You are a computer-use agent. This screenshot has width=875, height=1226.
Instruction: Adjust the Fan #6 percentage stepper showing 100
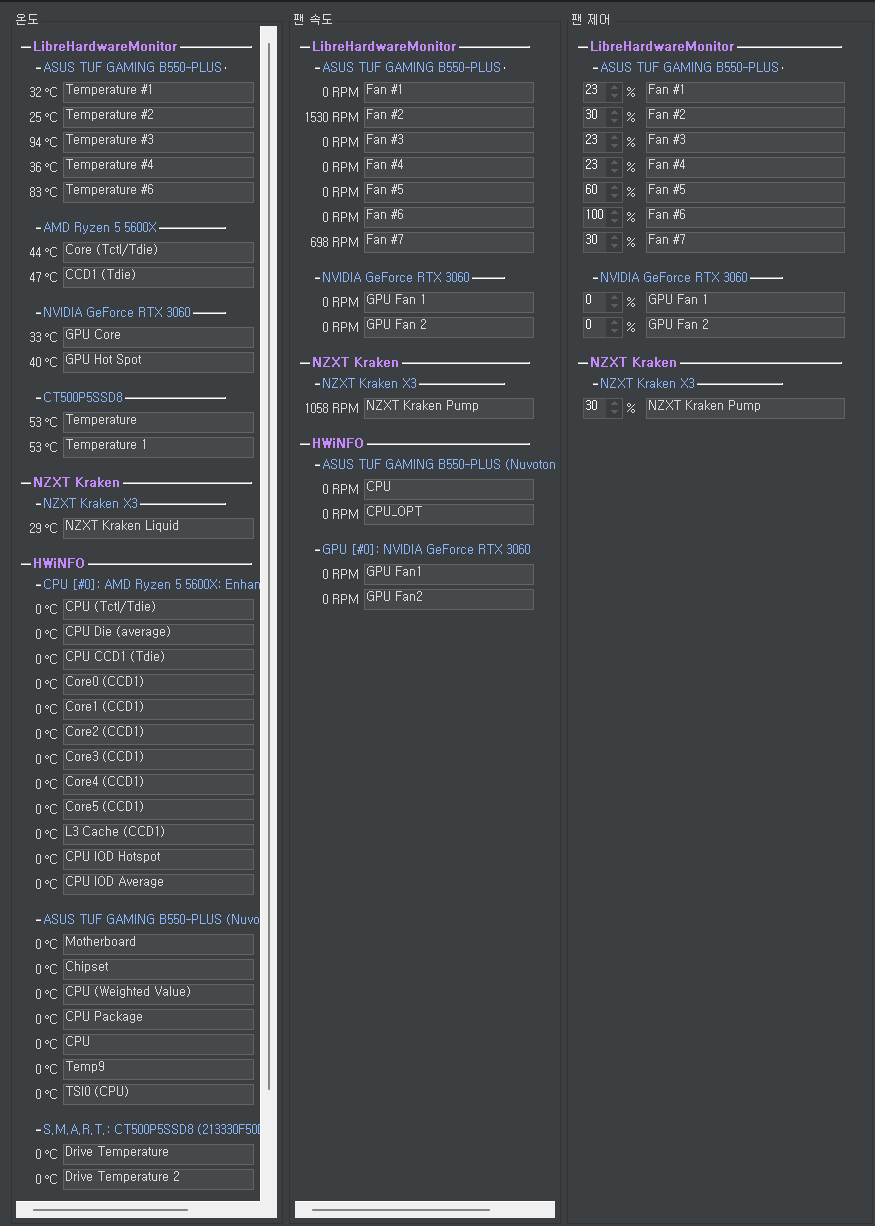tap(603, 217)
